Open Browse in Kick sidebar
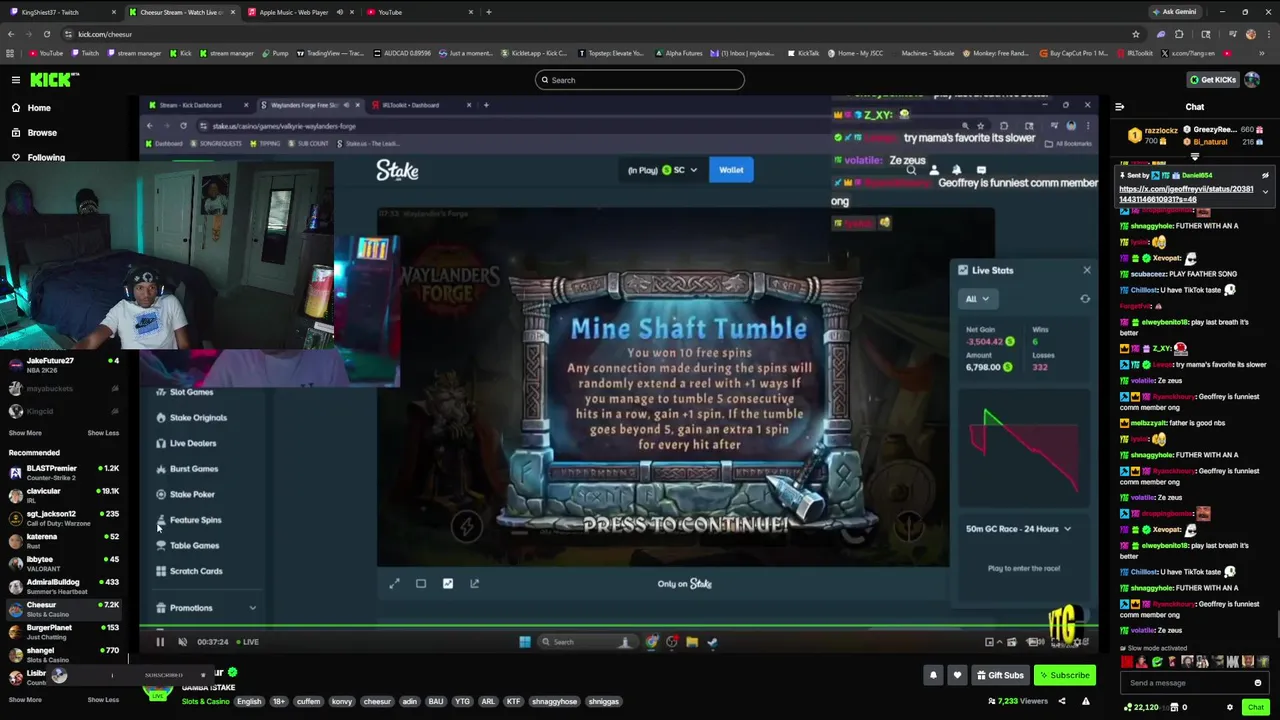This screenshot has width=1280, height=720. 42,133
